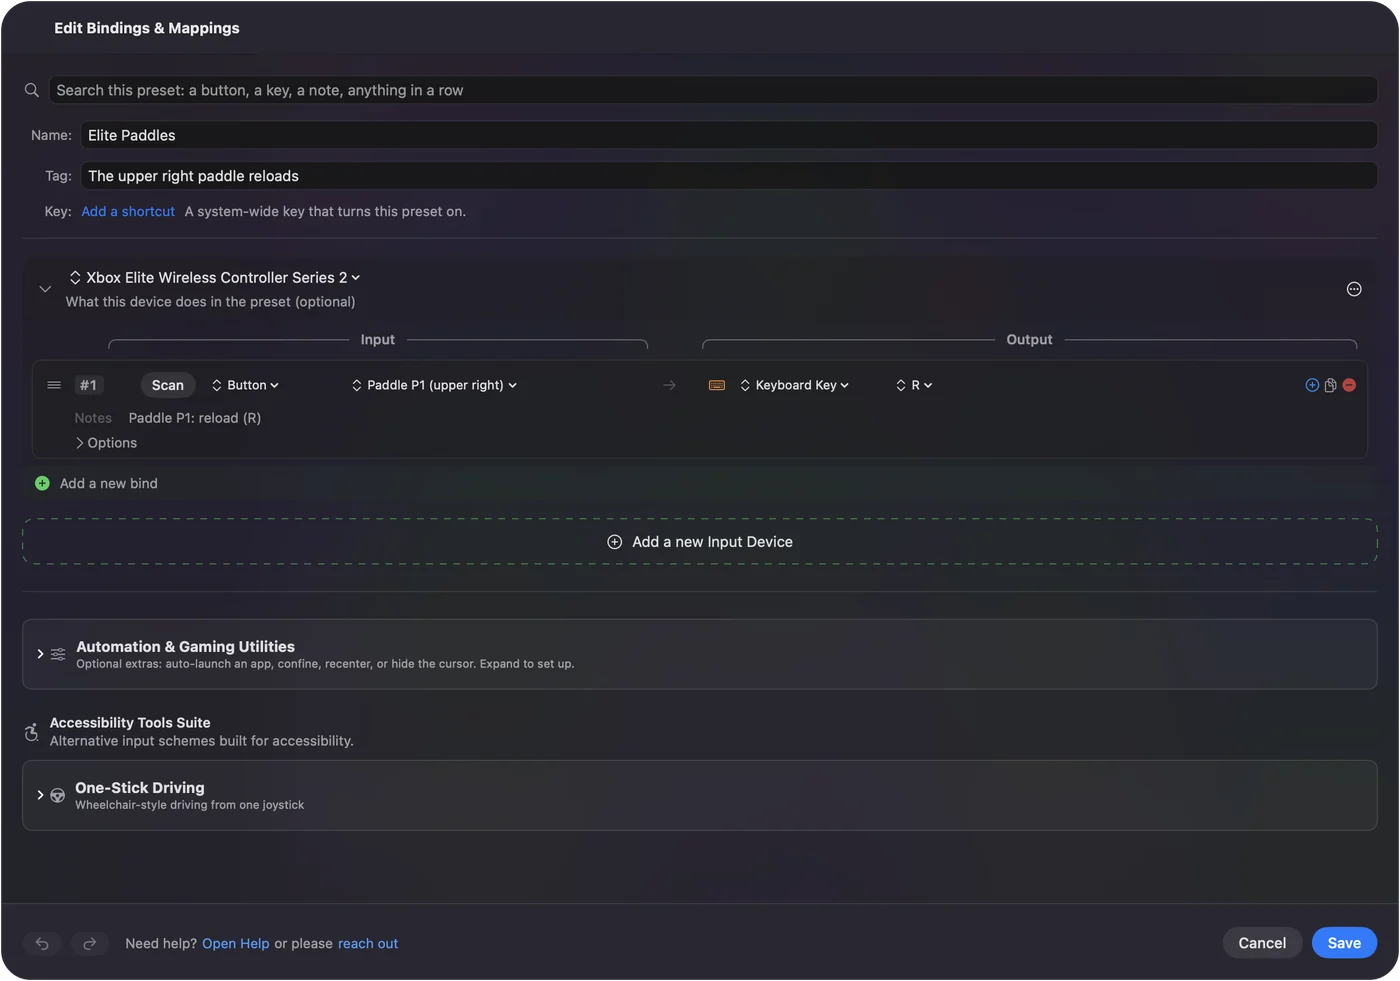The width and height of the screenshot is (1400, 981).
Task: Open the R key selection dropdown
Action: tap(914, 385)
